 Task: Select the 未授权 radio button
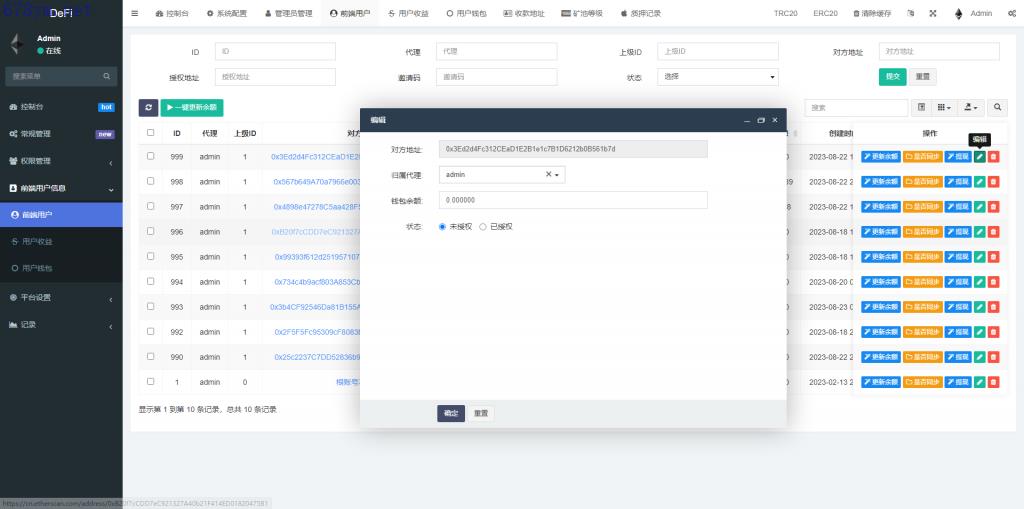[x=443, y=226]
